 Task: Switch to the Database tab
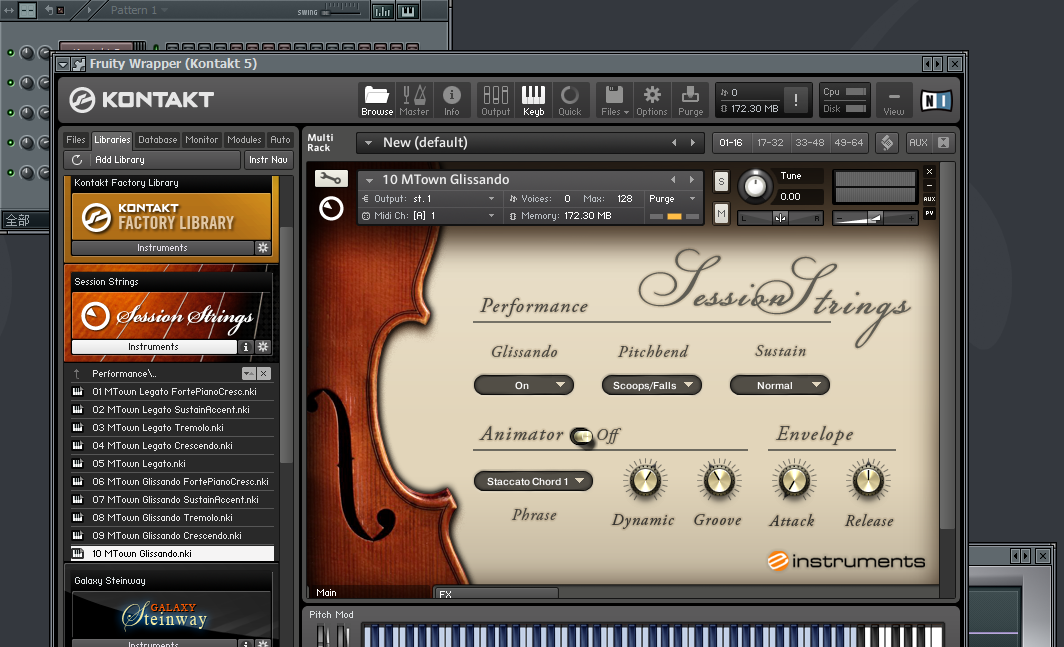point(157,140)
